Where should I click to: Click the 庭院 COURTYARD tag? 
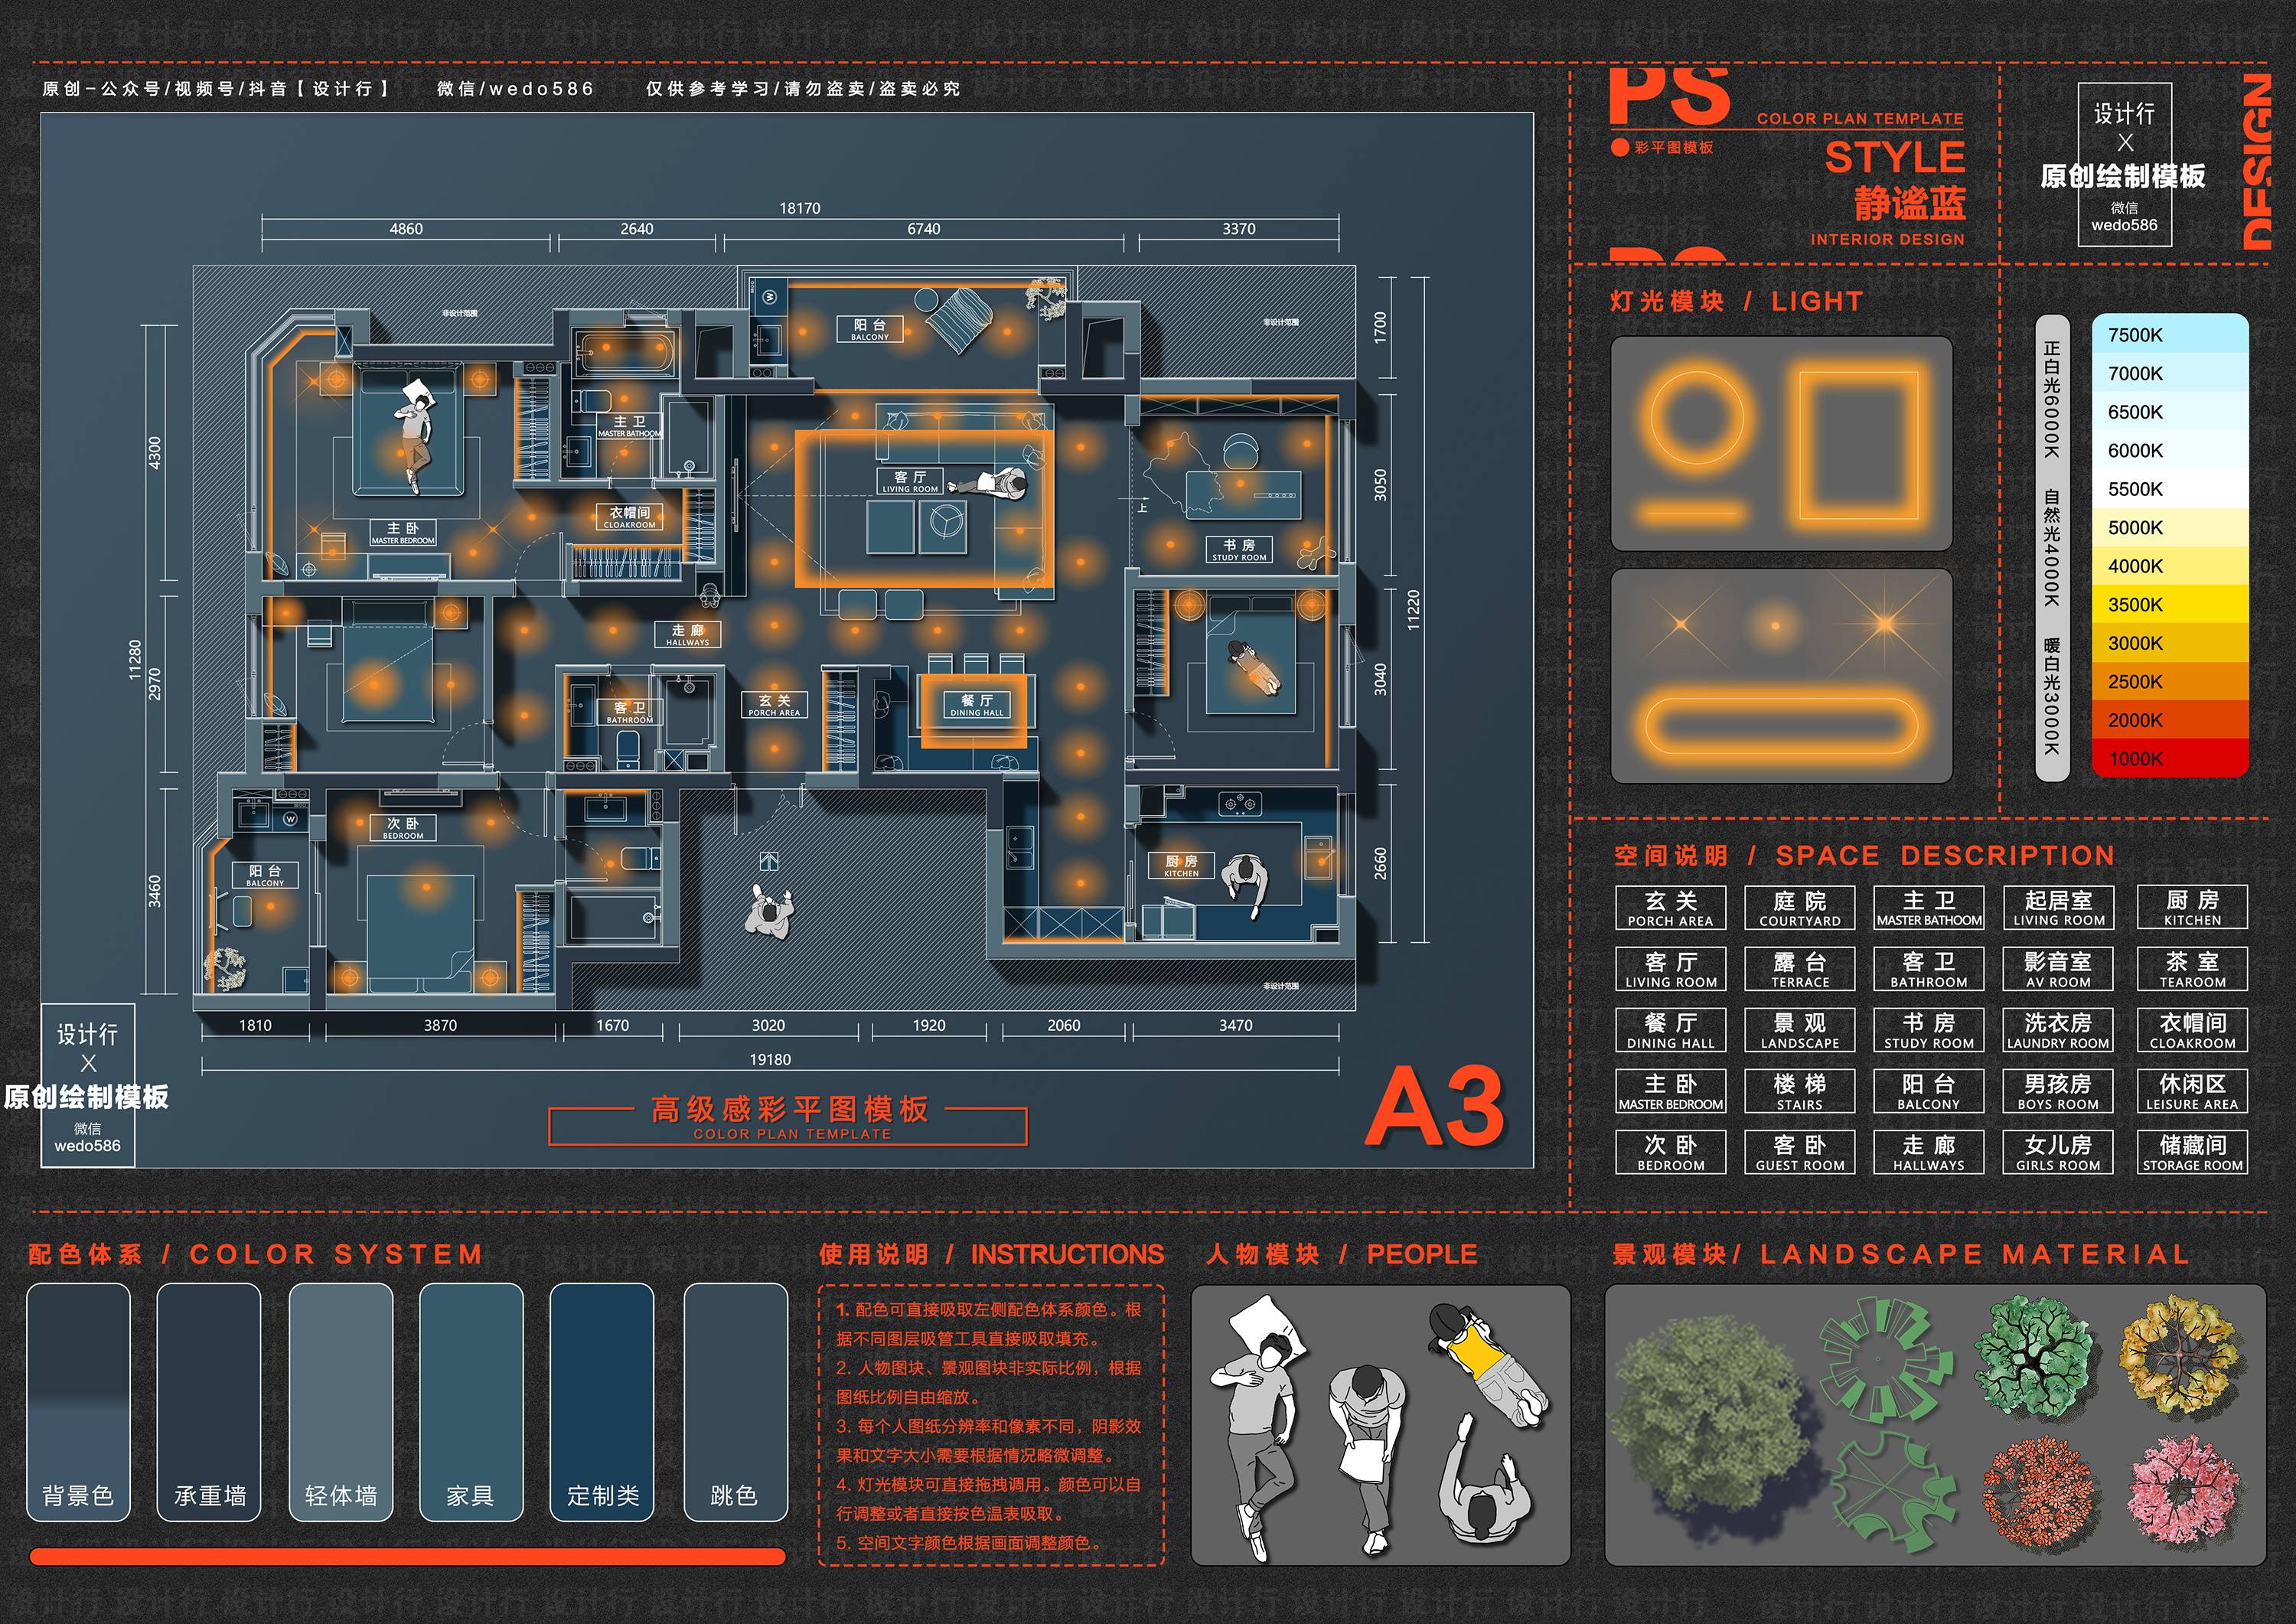click(1800, 907)
